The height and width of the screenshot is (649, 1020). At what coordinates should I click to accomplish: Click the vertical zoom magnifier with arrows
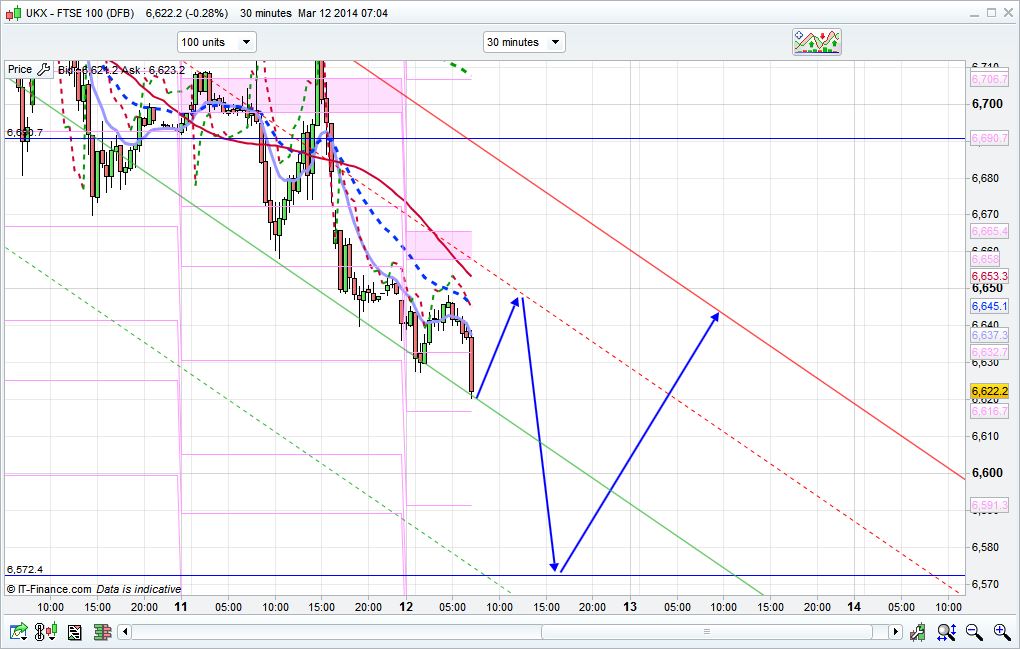[x=945, y=631]
